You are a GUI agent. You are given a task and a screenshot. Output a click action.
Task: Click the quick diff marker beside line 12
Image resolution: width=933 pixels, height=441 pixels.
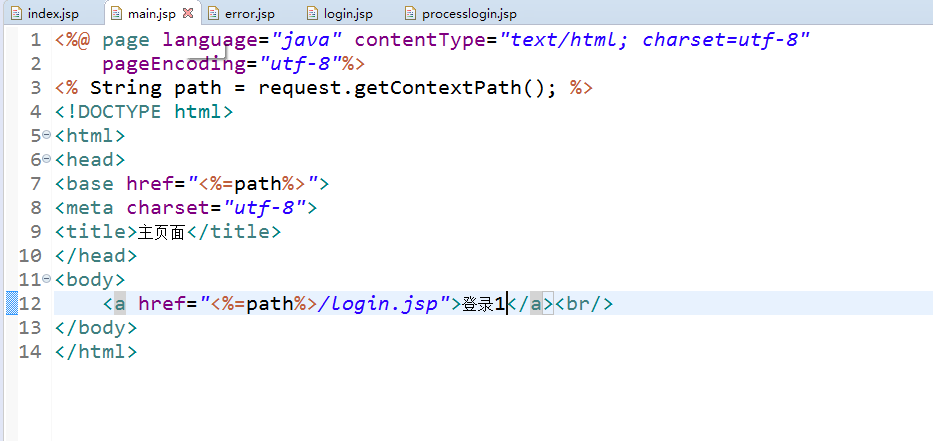pos(11,304)
